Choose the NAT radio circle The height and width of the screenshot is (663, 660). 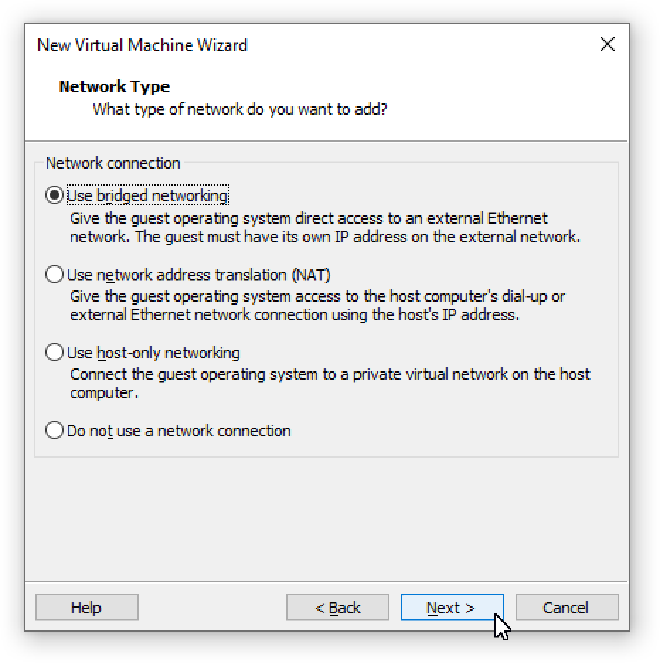[54, 274]
